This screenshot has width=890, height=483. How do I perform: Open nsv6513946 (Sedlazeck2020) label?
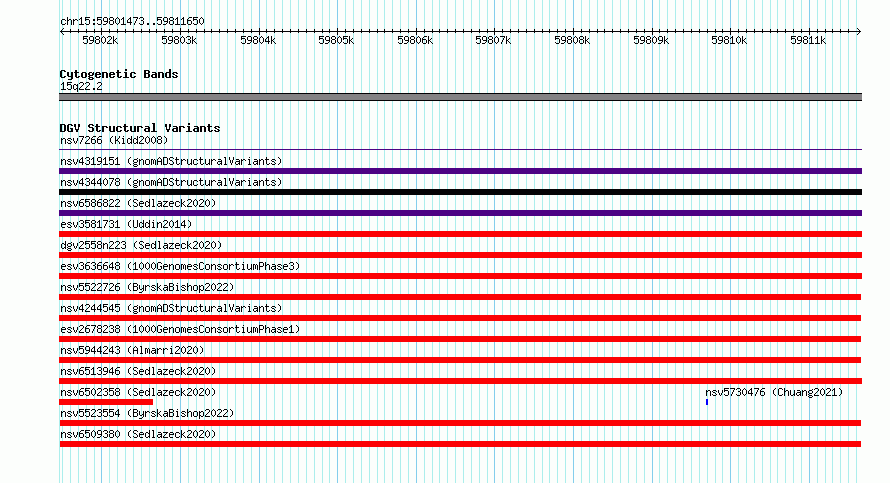point(138,371)
